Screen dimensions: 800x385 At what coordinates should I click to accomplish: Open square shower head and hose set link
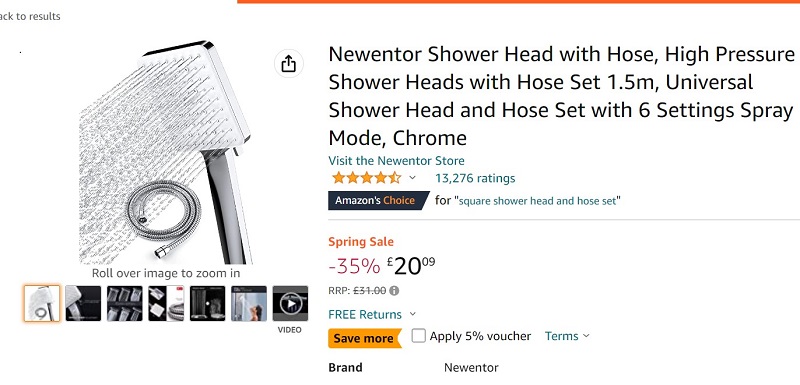(538, 200)
